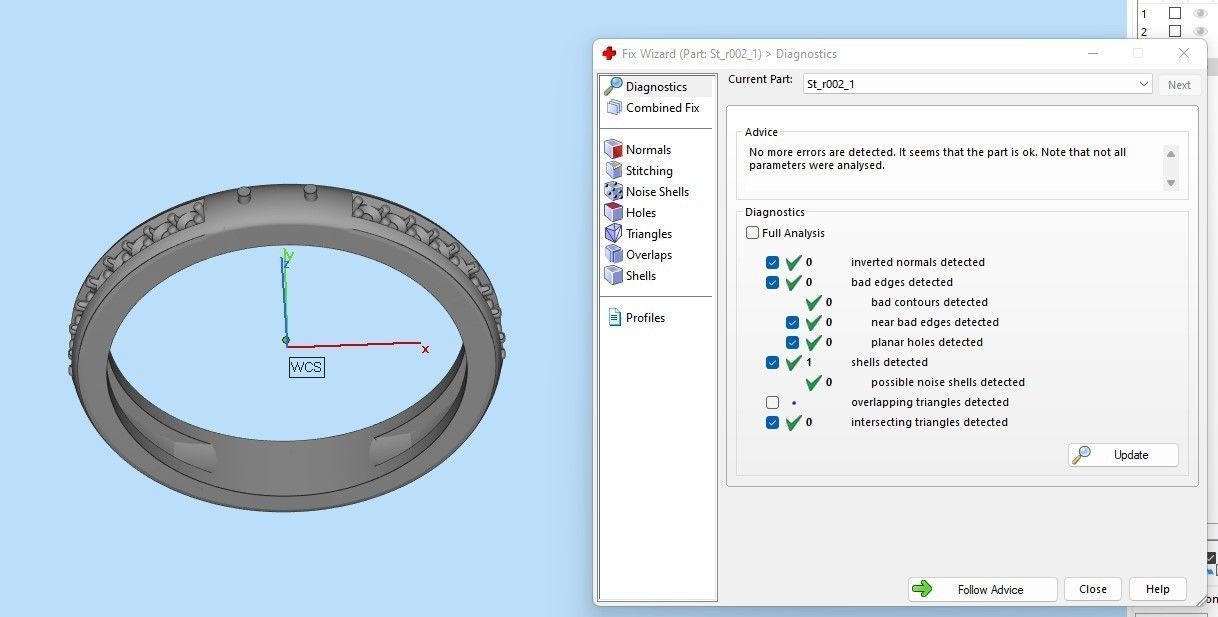Viewport: 1218px width, 617px height.
Task: Open the Holes fix page
Action: [631, 213]
